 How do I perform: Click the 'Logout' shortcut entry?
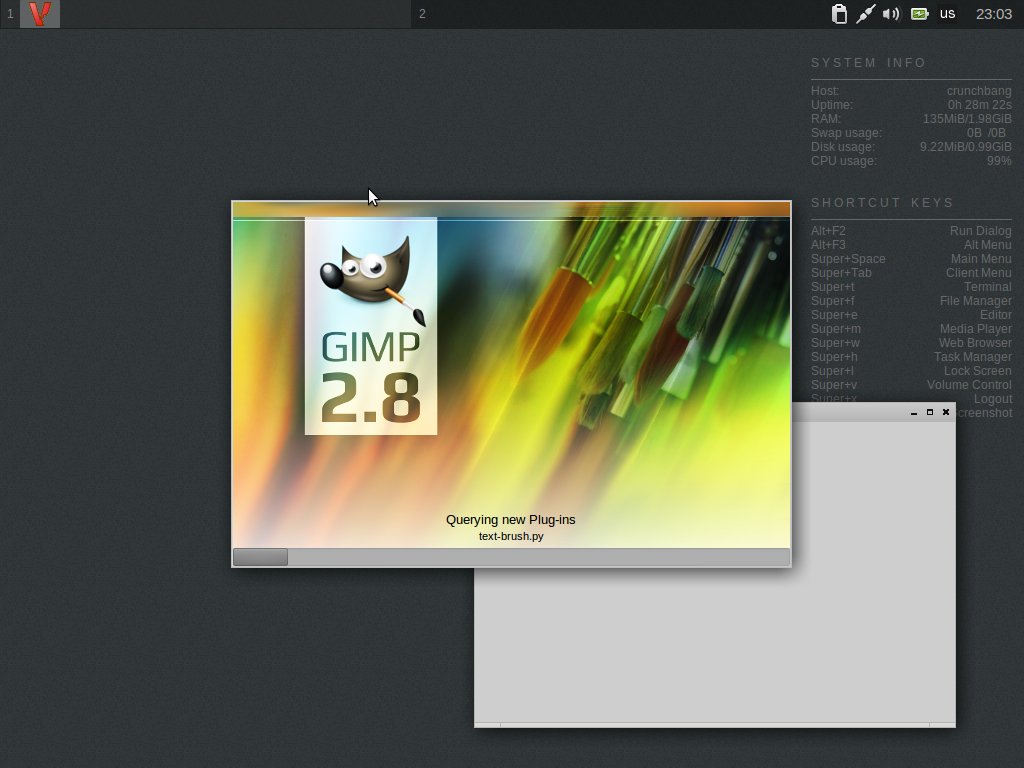(x=993, y=399)
